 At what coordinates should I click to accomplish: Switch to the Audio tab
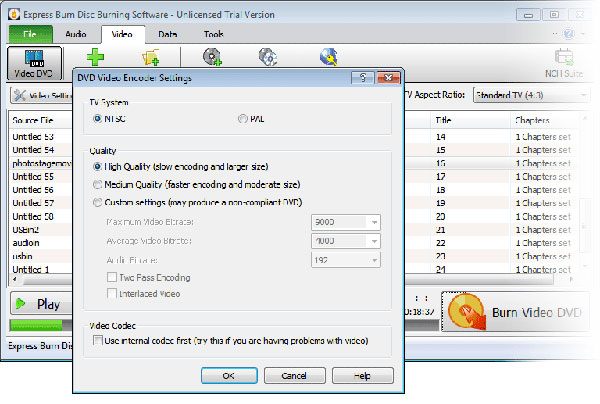[x=76, y=34]
